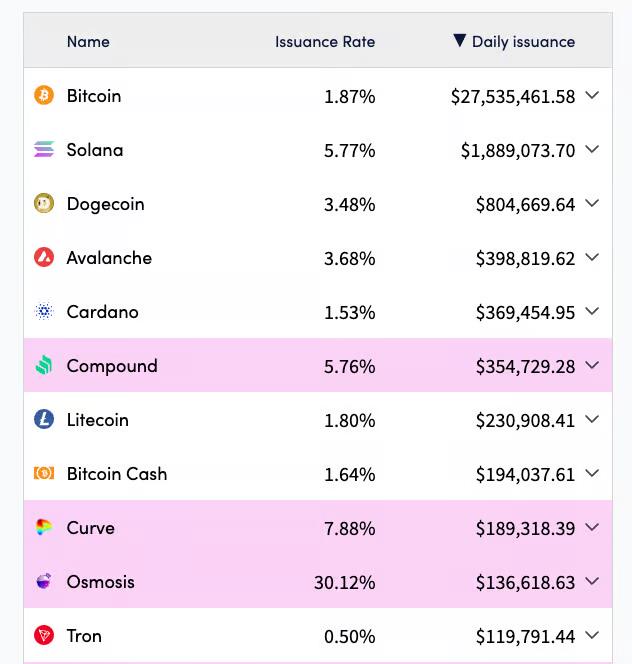The image size is (632, 664).
Task: Click the Curve logo icon
Action: [44, 528]
